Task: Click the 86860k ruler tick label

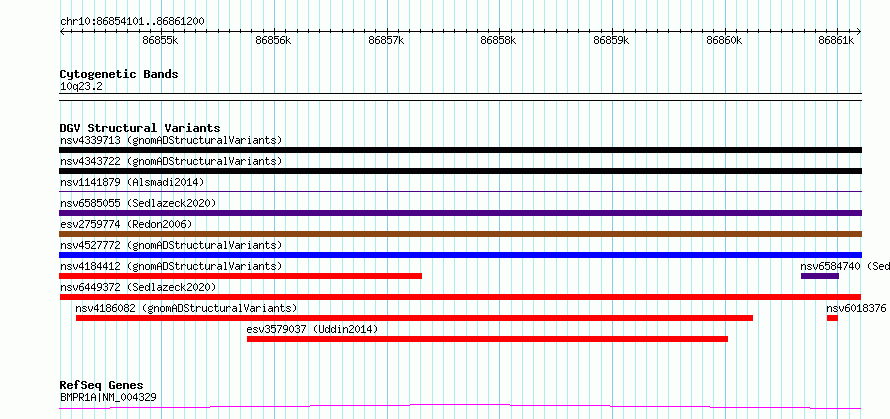Action: (x=725, y=40)
